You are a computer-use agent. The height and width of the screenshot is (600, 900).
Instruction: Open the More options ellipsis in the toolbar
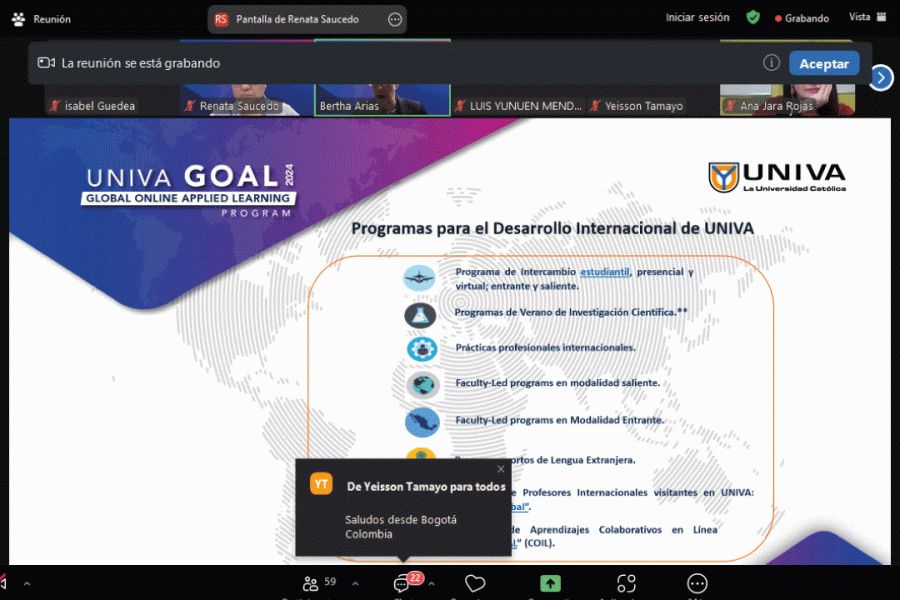pos(697,583)
